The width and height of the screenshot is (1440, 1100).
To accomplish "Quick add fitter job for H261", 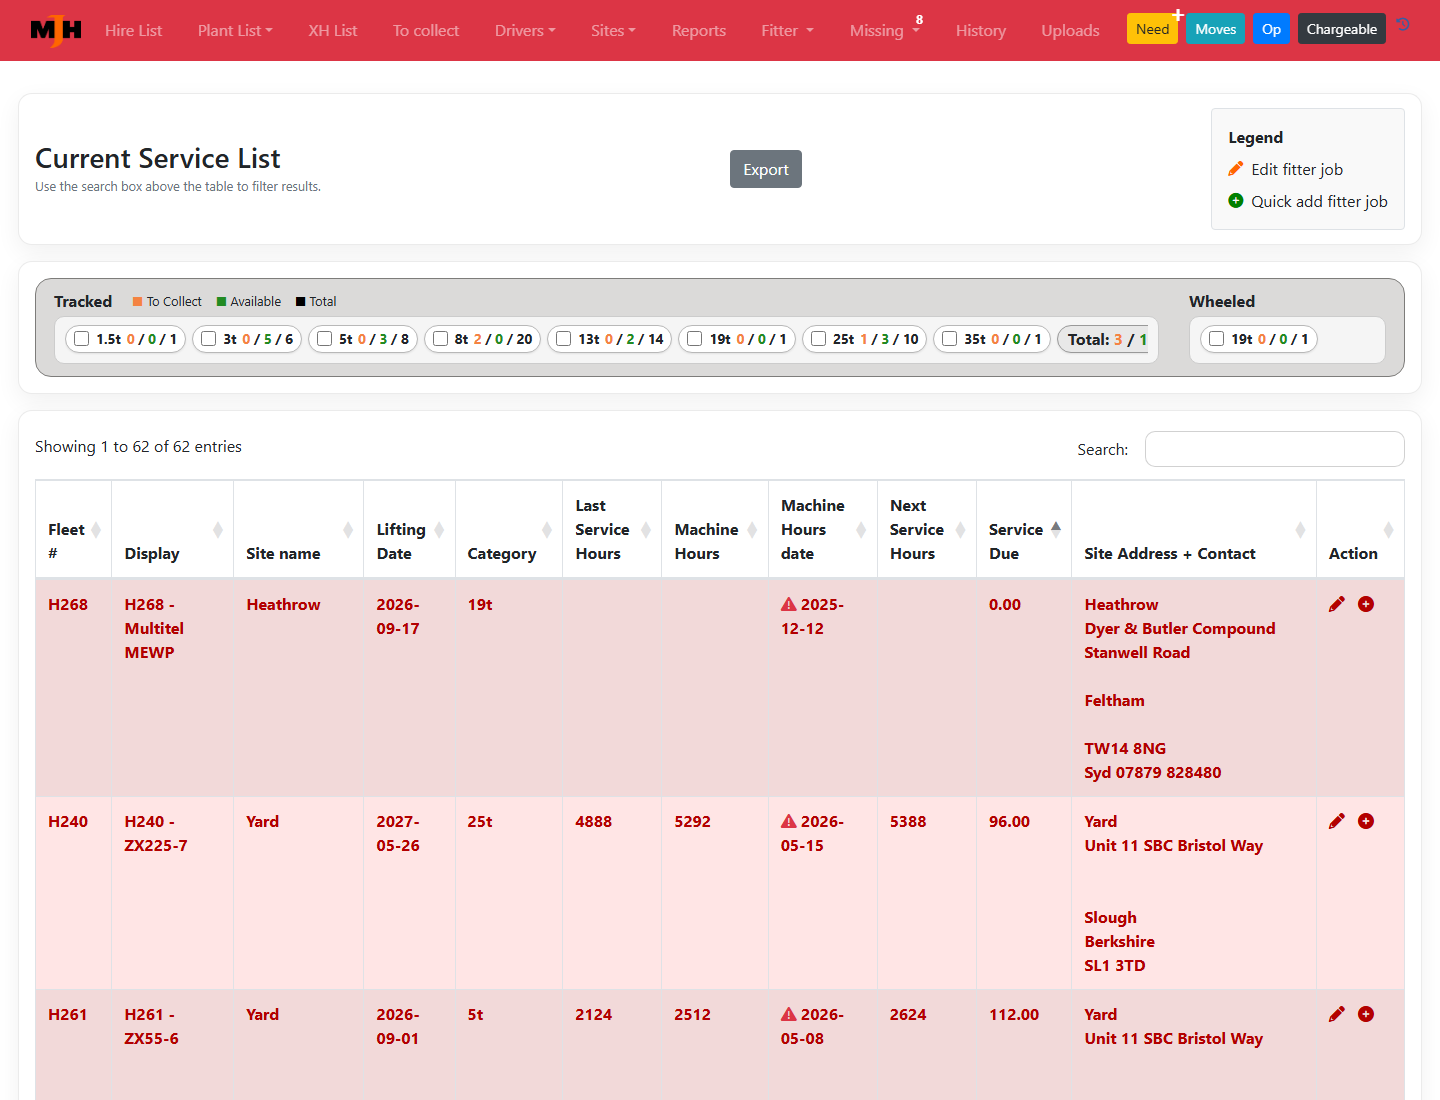I will [x=1366, y=1014].
